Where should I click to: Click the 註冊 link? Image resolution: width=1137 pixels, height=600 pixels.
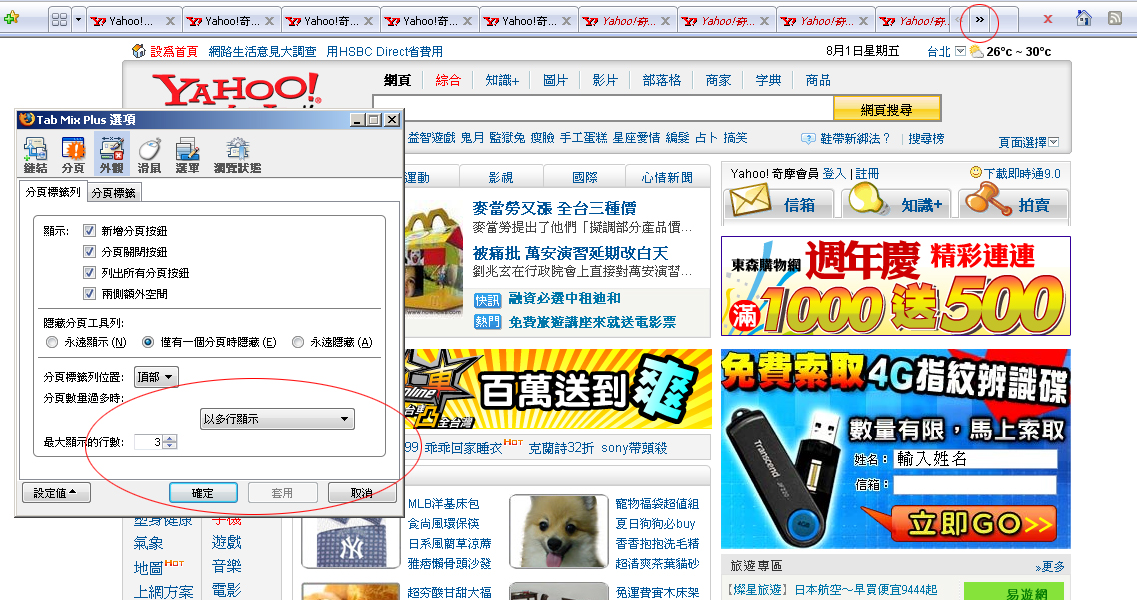point(867,173)
